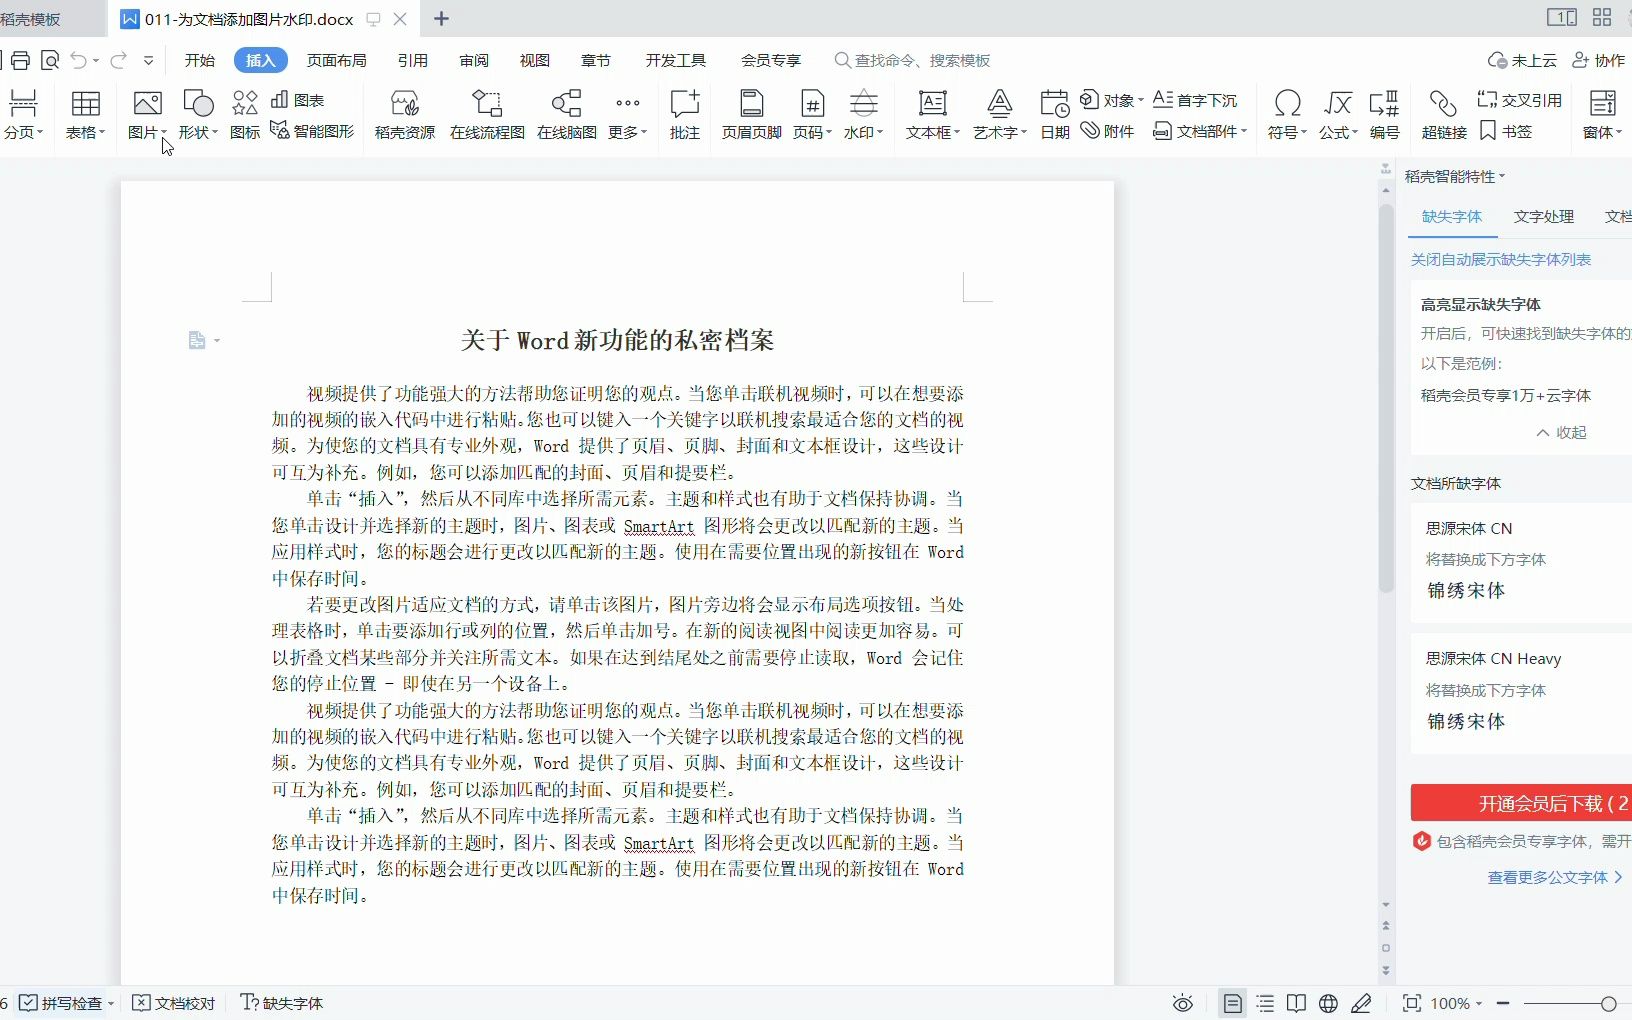Adjust the zoom slider handle
Image resolution: width=1632 pixels, height=1020 pixels.
(x=1608, y=1003)
